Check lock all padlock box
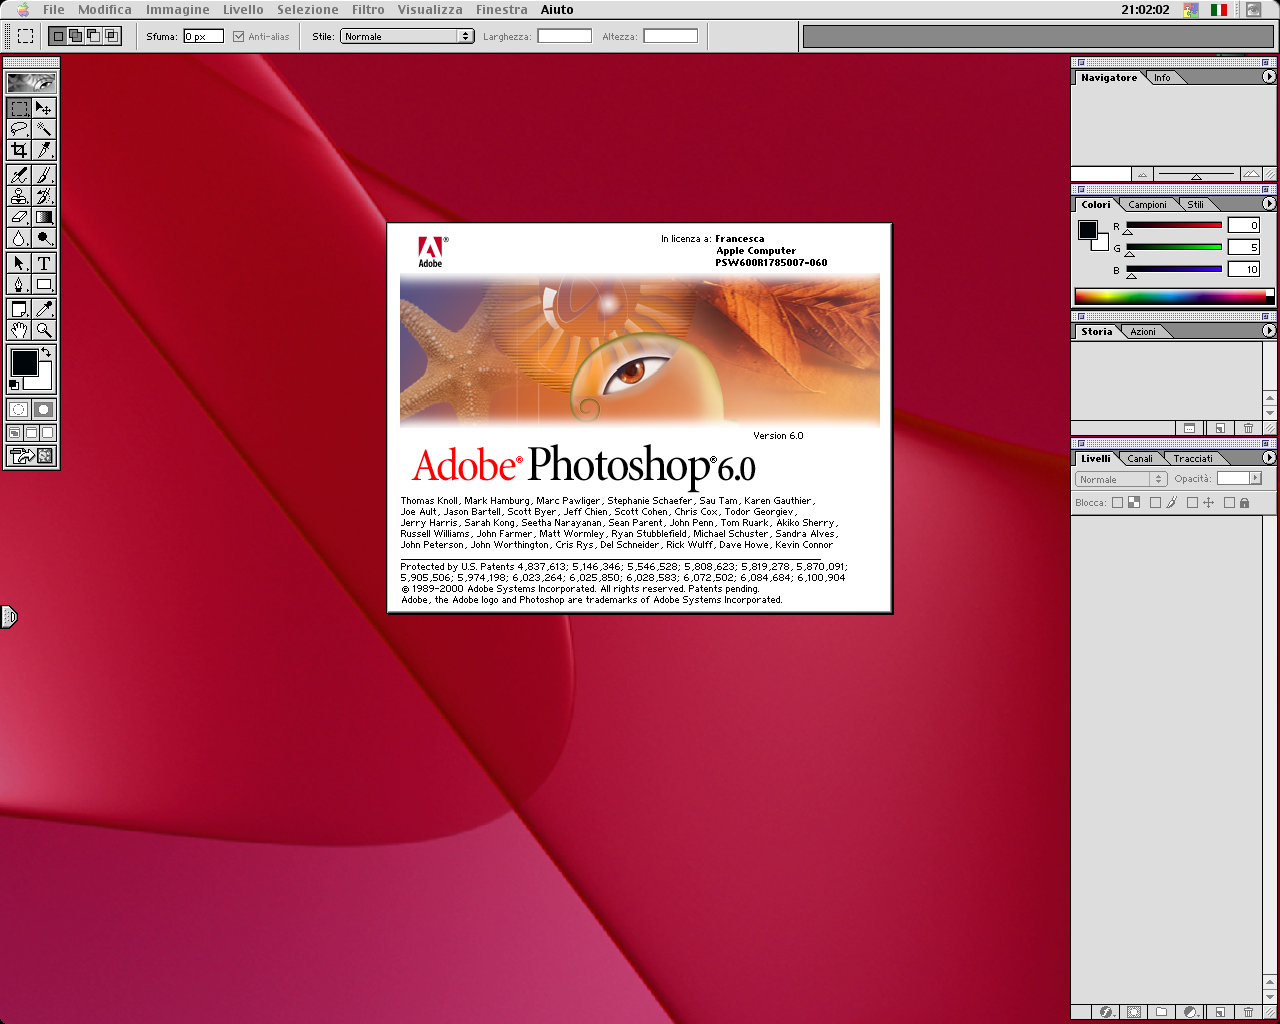This screenshot has height=1024, width=1280. 1229,503
